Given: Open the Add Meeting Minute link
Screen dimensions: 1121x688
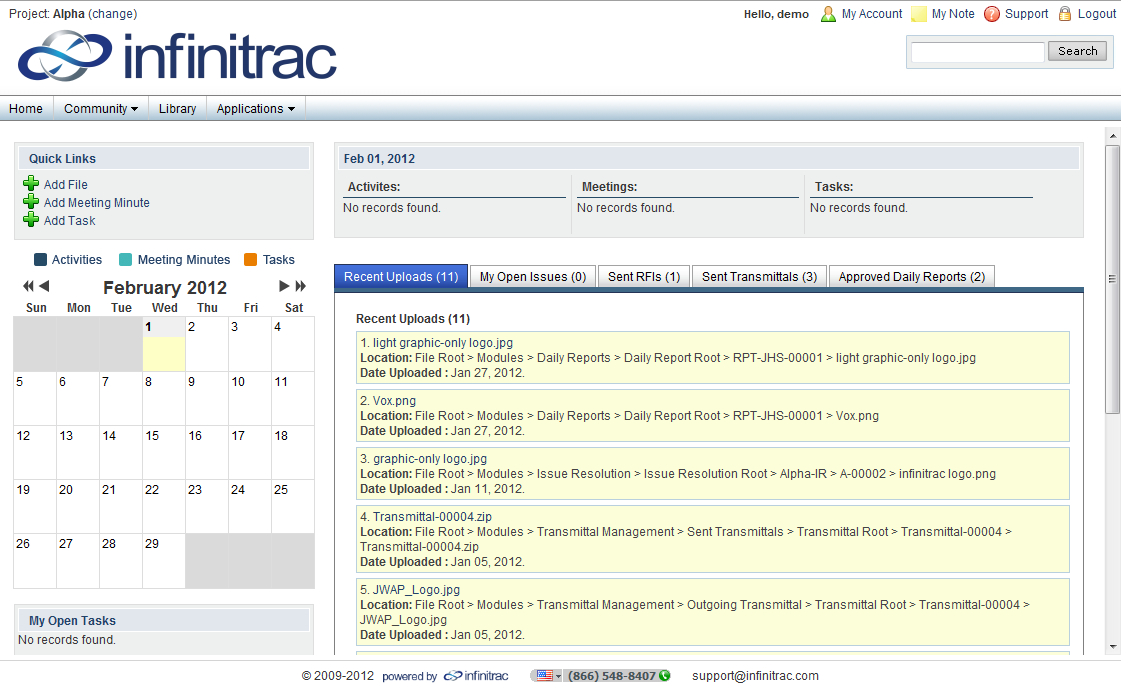Looking at the screenshot, I should (97, 202).
